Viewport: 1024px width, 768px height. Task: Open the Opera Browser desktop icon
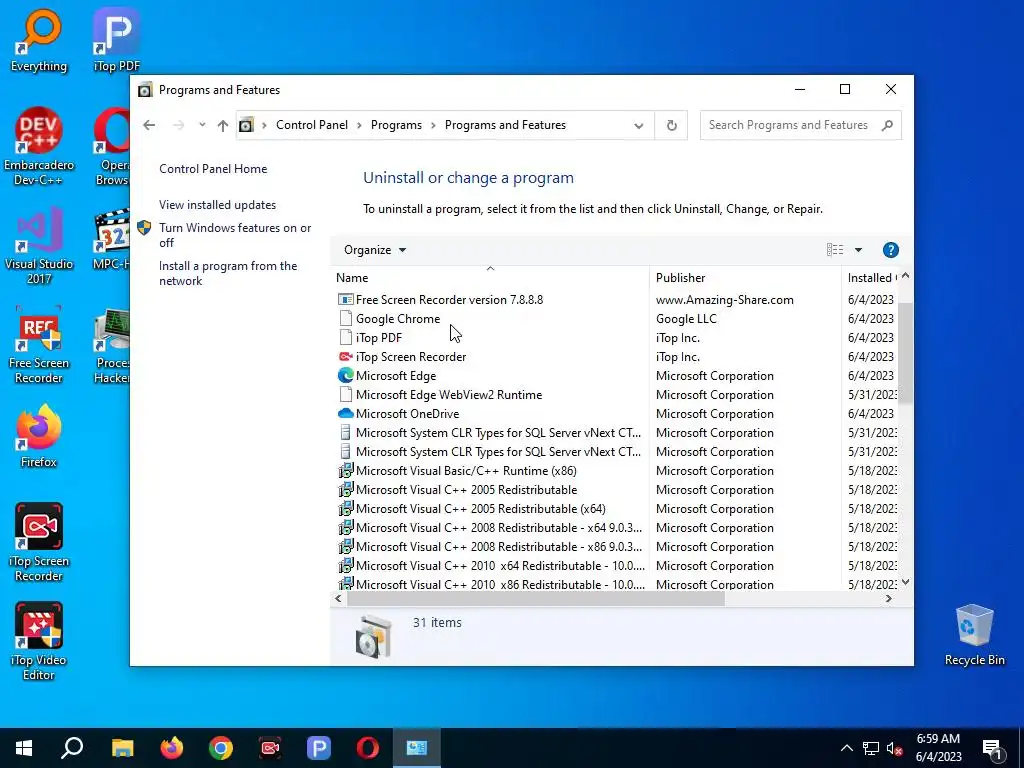pyautogui.click(x=112, y=146)
